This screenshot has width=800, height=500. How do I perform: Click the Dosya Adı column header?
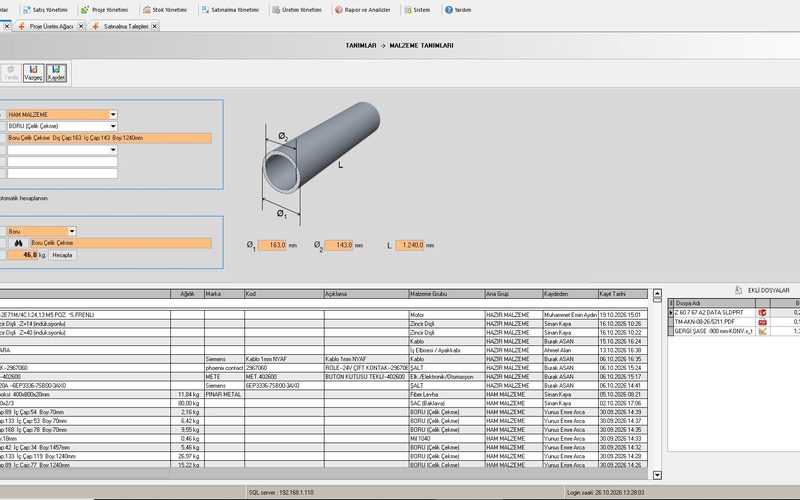click(x=715, y=303)
